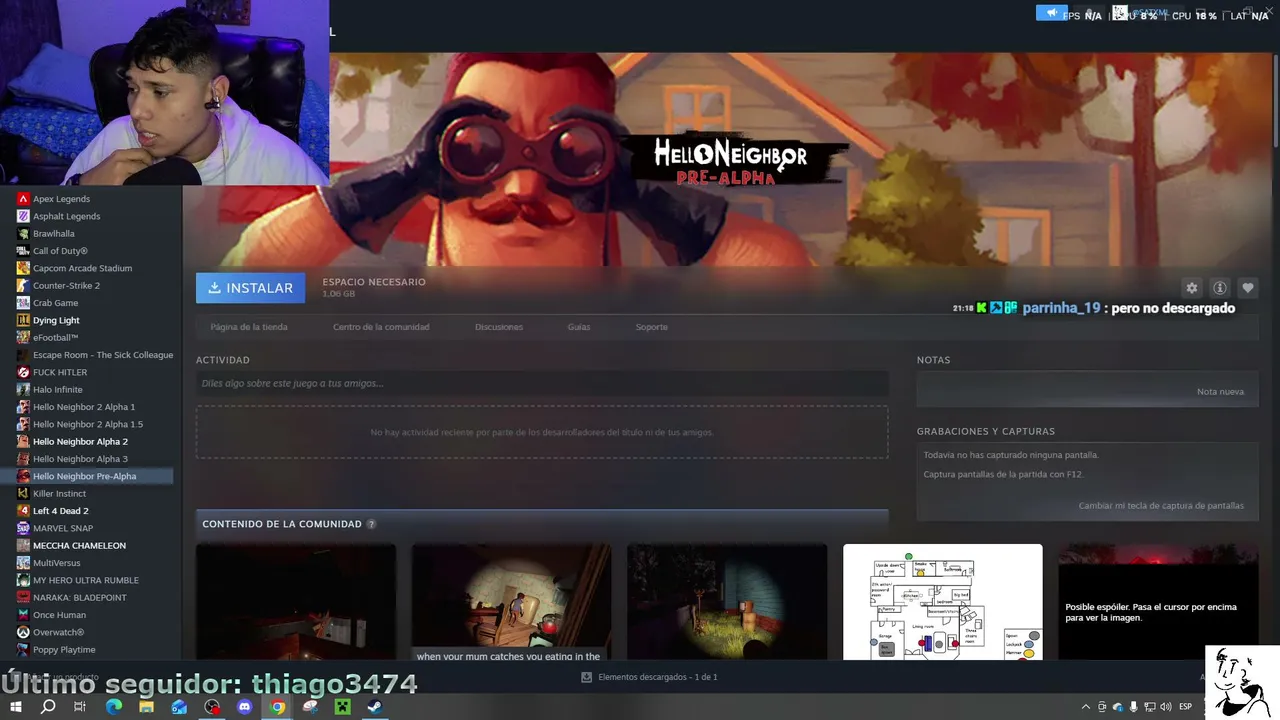Viewport: 1280px width, 720px height.
Task: Open Windows search from taskbar
Action: pos(48,707)
